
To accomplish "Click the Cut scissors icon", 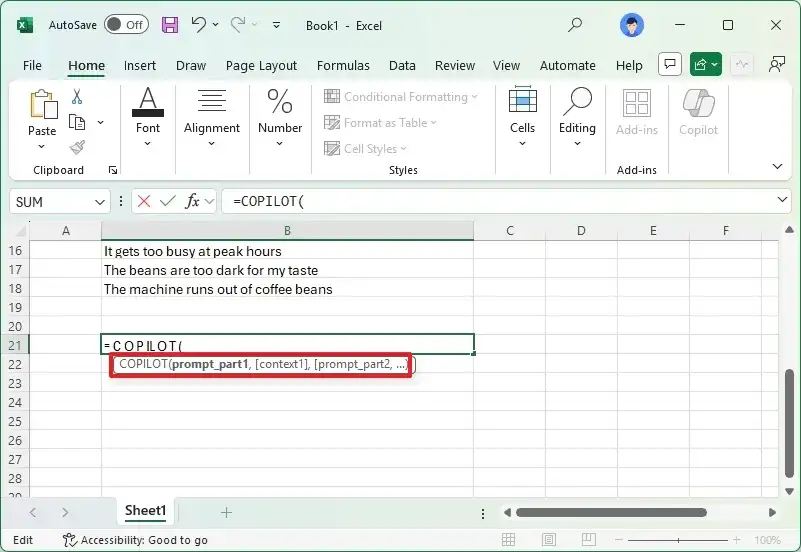I will (77, 97).
